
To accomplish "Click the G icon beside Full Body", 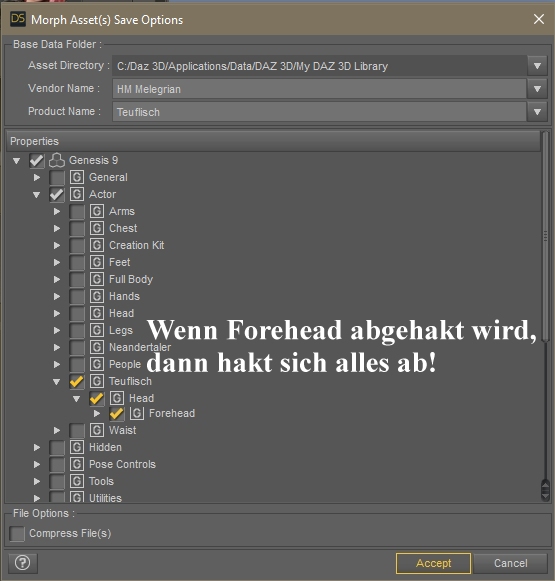I will [x=97, y=279].
